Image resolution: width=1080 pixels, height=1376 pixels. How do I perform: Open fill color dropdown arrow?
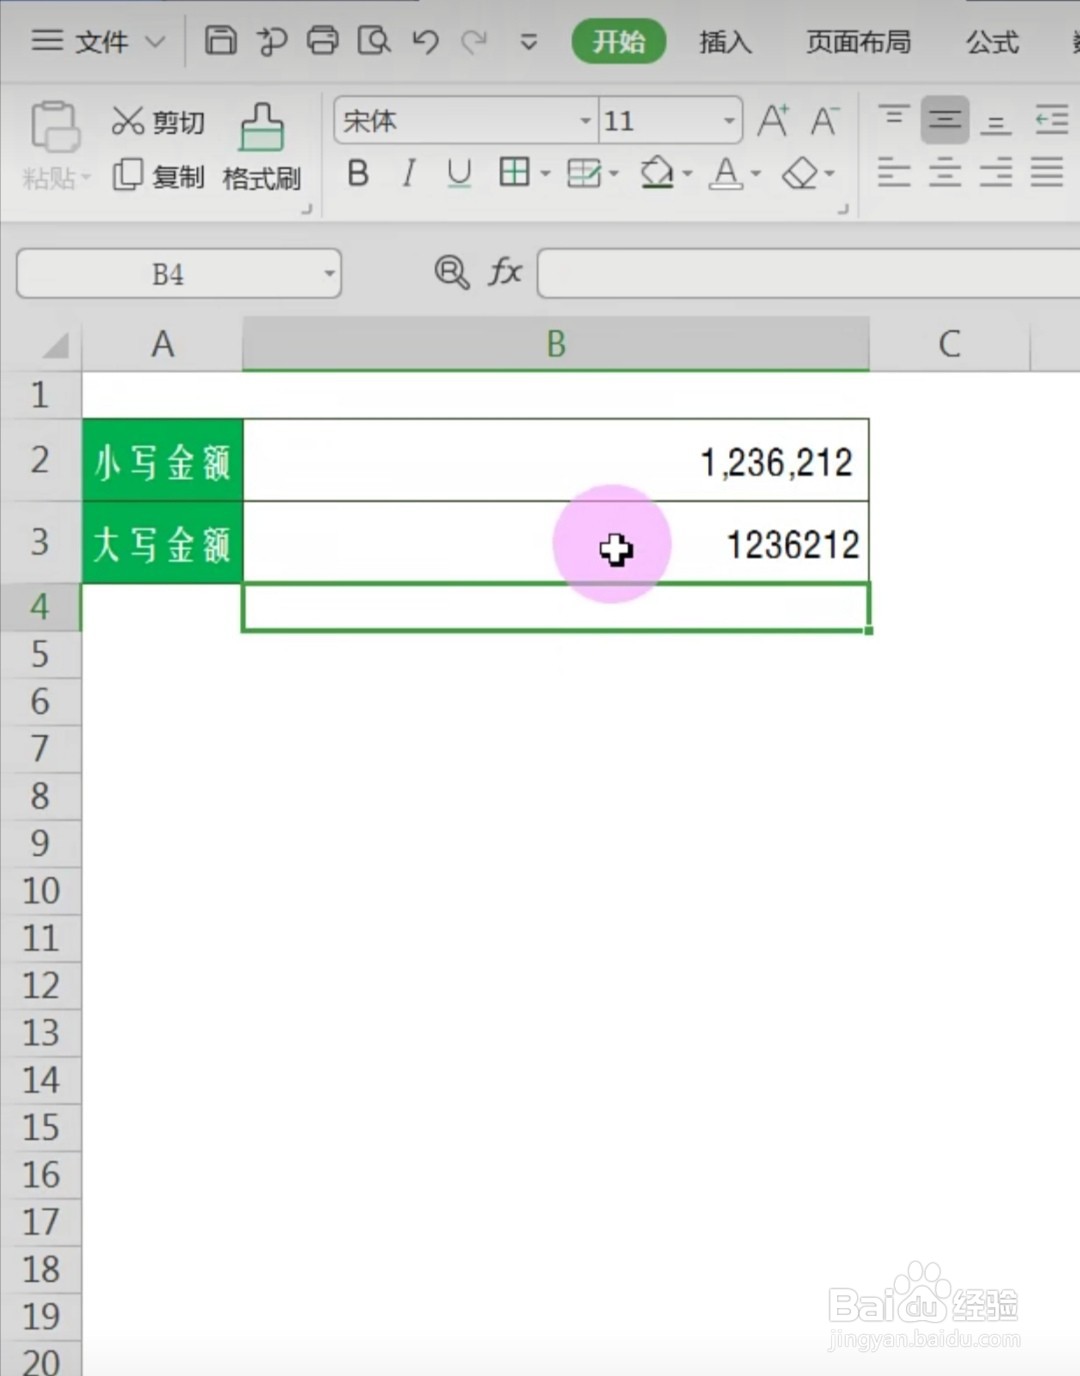[x=686, y=174]
